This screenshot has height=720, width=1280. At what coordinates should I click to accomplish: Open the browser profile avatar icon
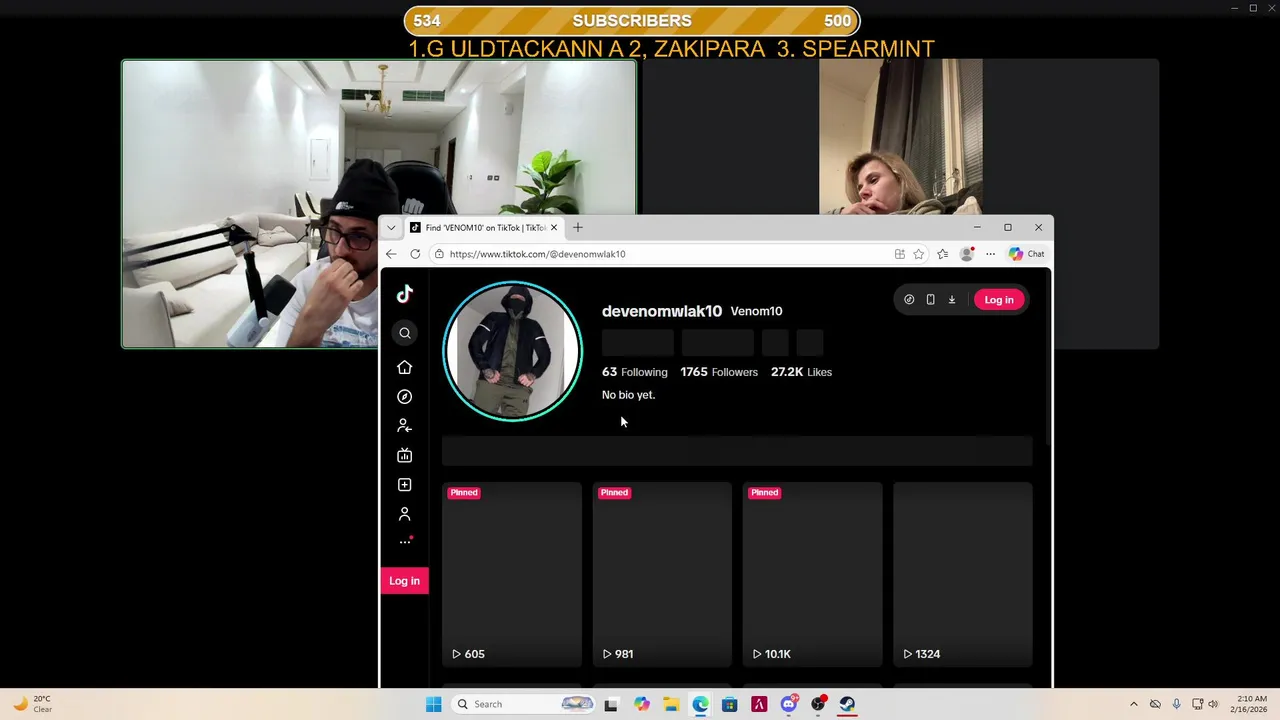966,254
